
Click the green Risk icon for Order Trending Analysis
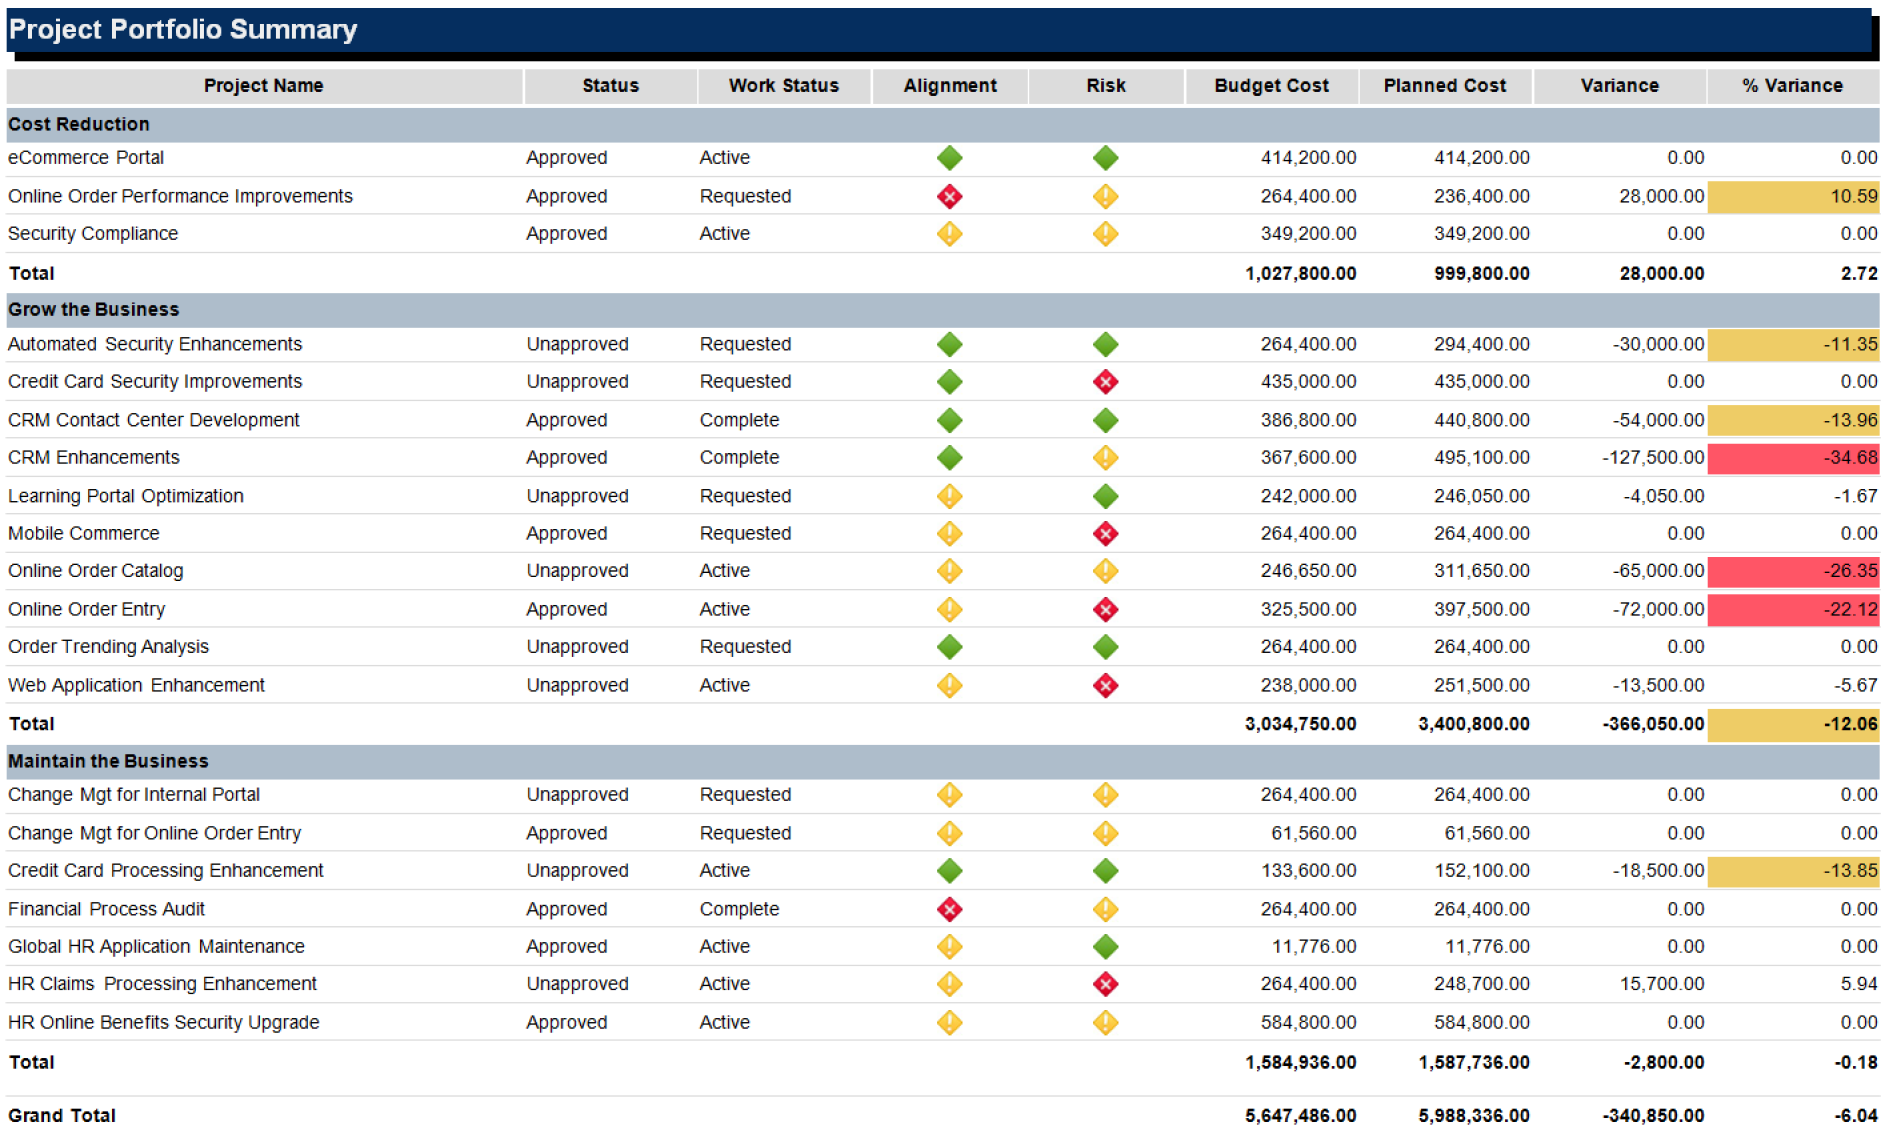1105,647
